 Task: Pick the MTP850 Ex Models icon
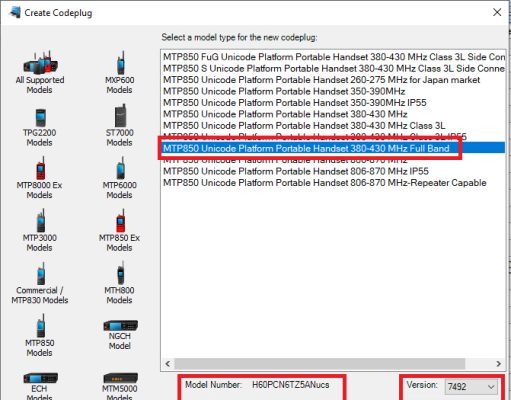120,220
